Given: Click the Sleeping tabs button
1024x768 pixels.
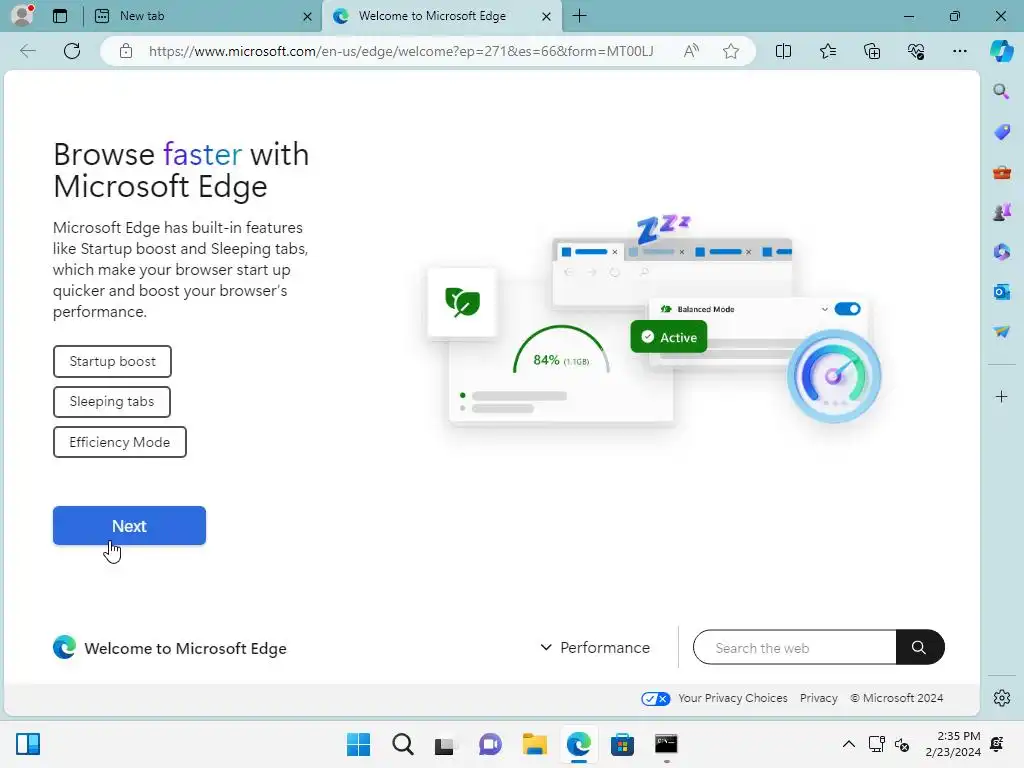Looking at the screenshot, I should click(x=112, y=402).
